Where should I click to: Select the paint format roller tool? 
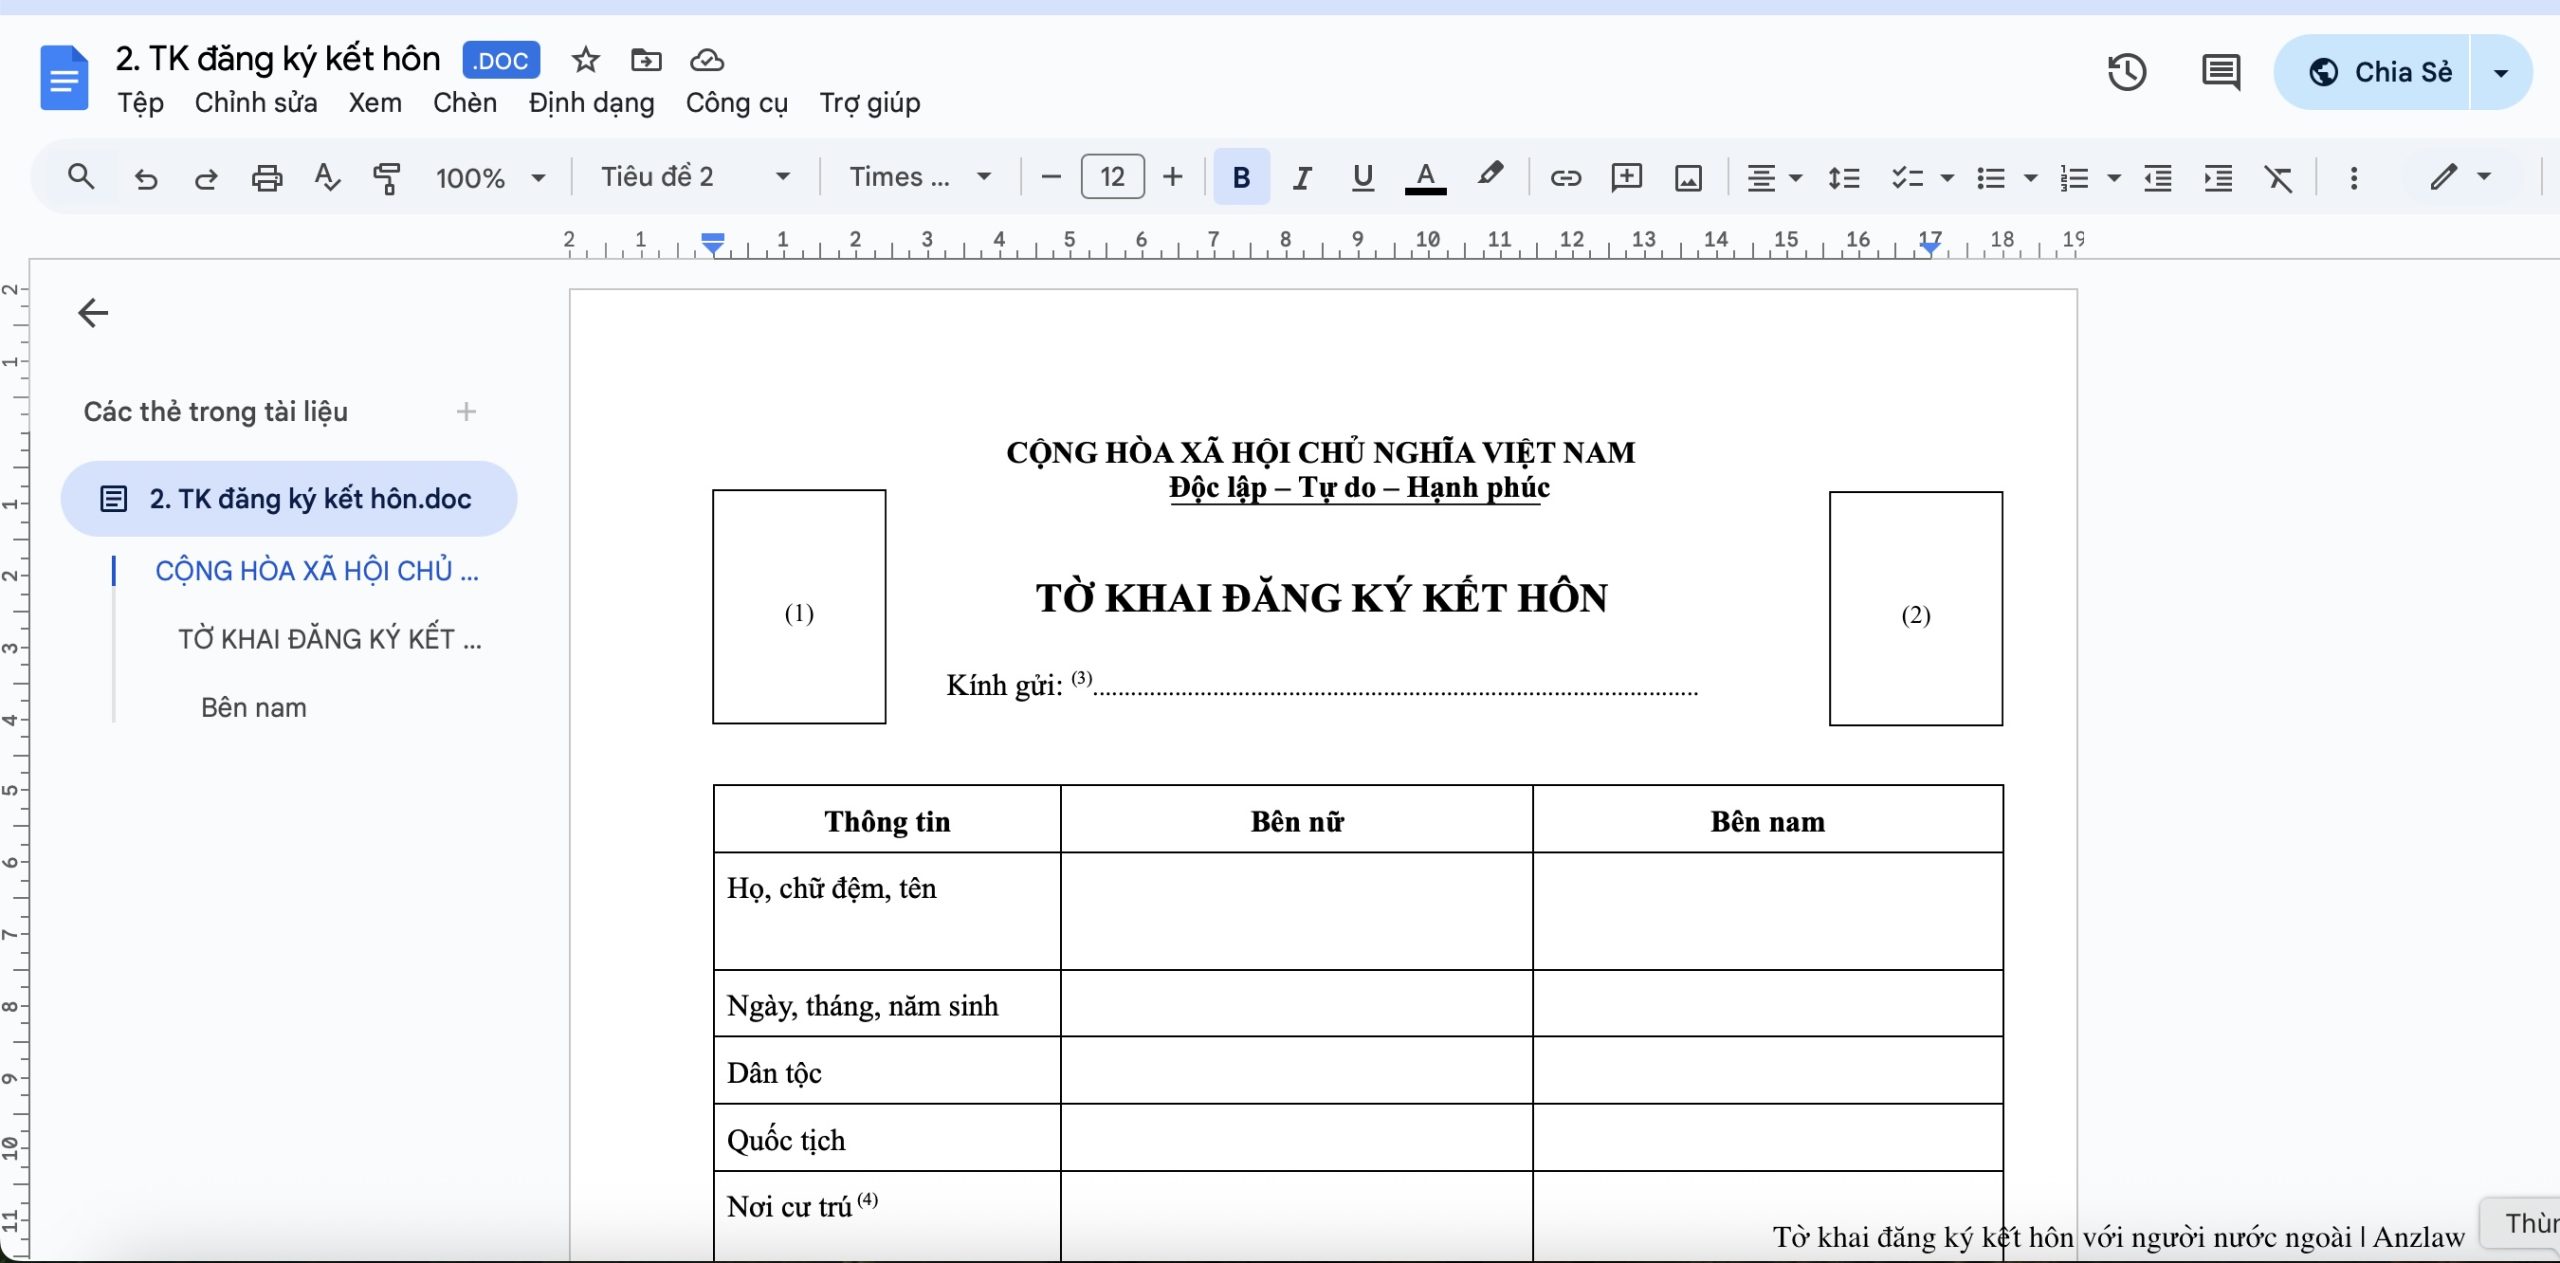pyautogui.click(x=386, y=178)
